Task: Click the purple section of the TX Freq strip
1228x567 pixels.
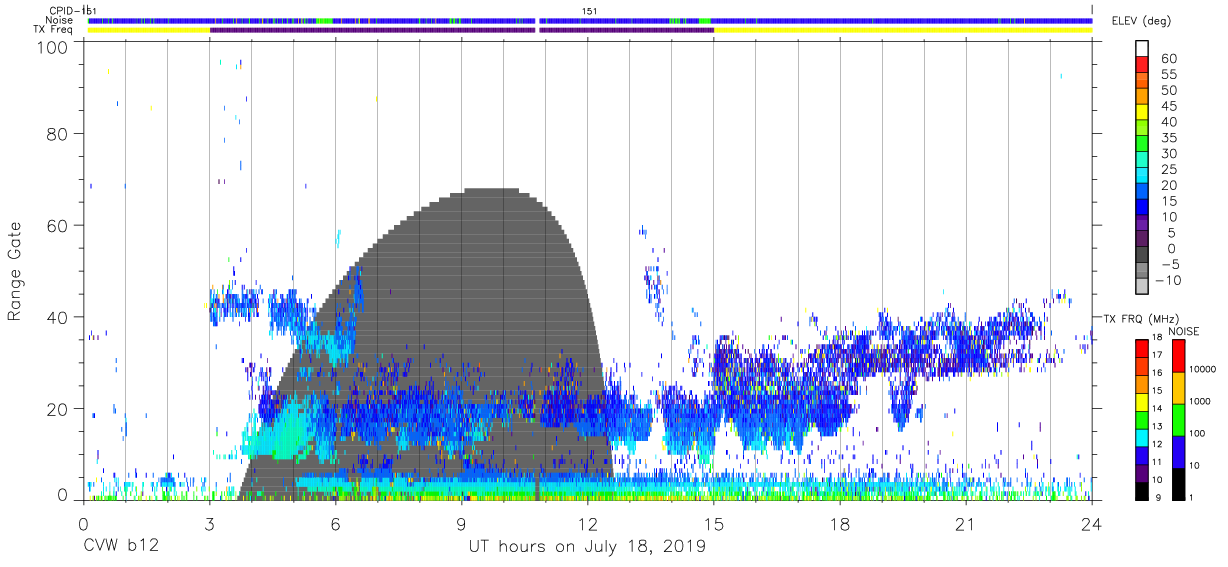Action: [x=461, y=30]
